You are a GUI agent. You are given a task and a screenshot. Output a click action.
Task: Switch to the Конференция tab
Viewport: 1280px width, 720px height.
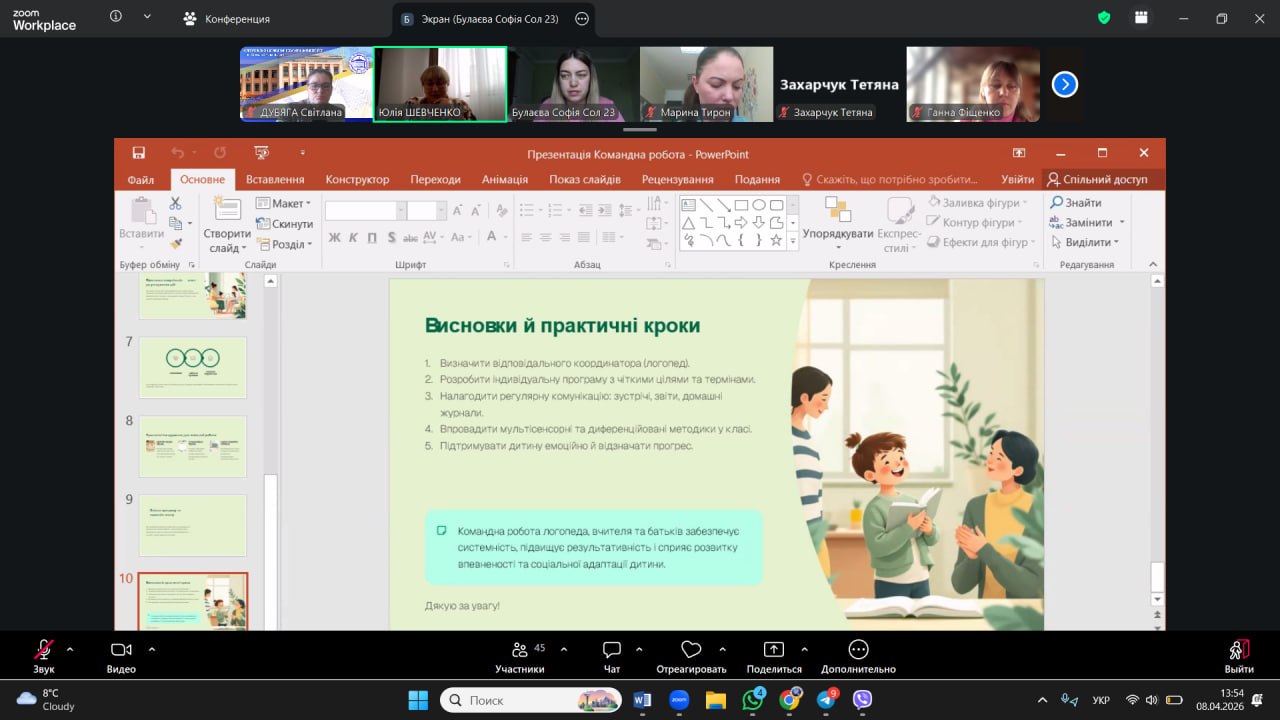pos(226,19)
